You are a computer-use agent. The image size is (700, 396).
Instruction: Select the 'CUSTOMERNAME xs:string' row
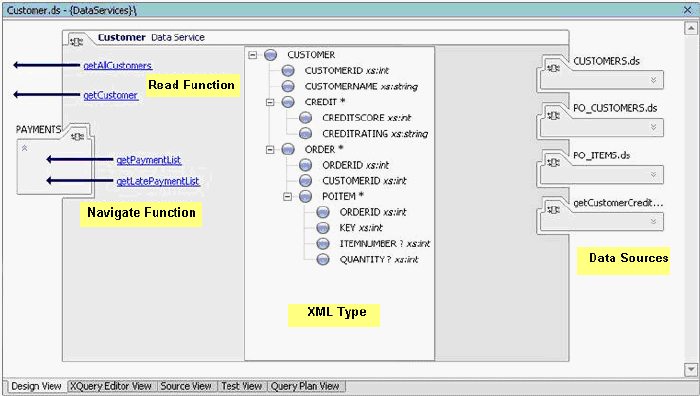tap(361, 87)
